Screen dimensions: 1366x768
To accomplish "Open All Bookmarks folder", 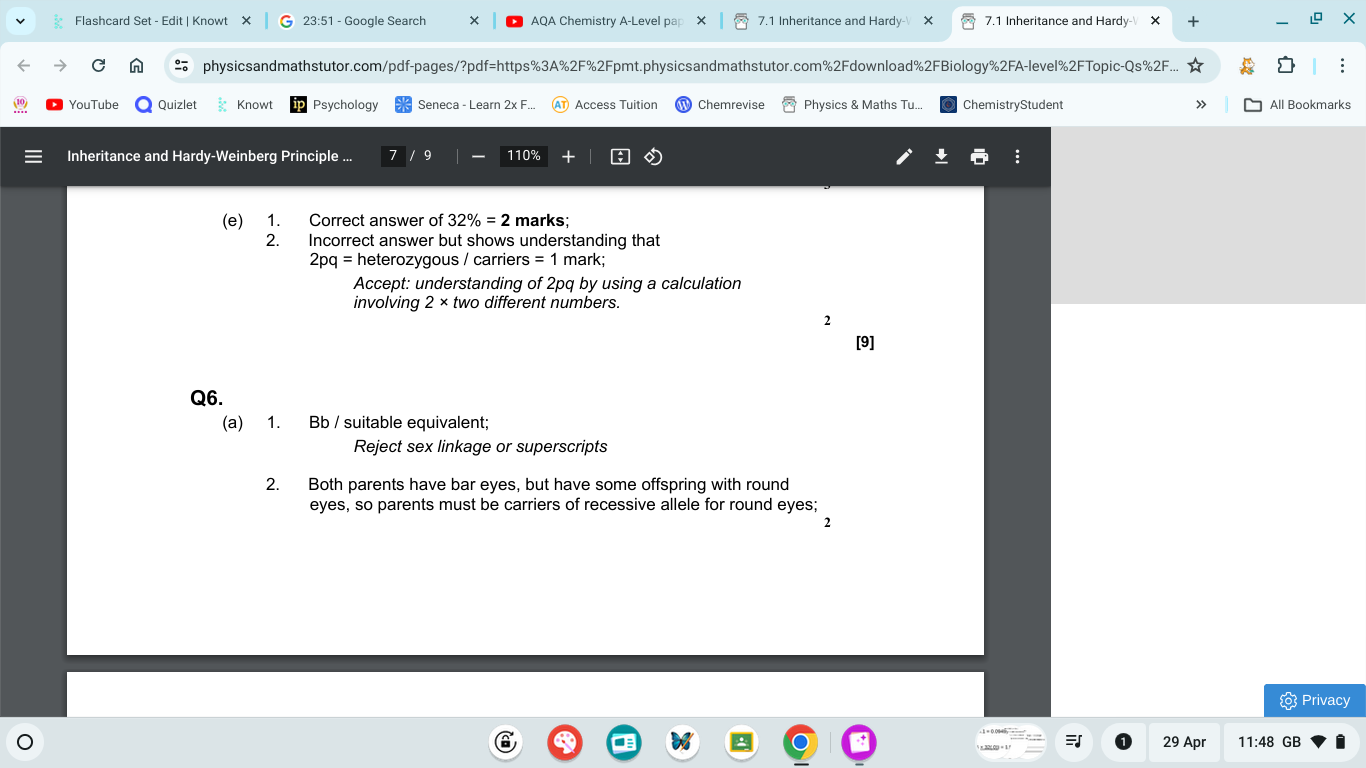I will tap(1297, 104).
